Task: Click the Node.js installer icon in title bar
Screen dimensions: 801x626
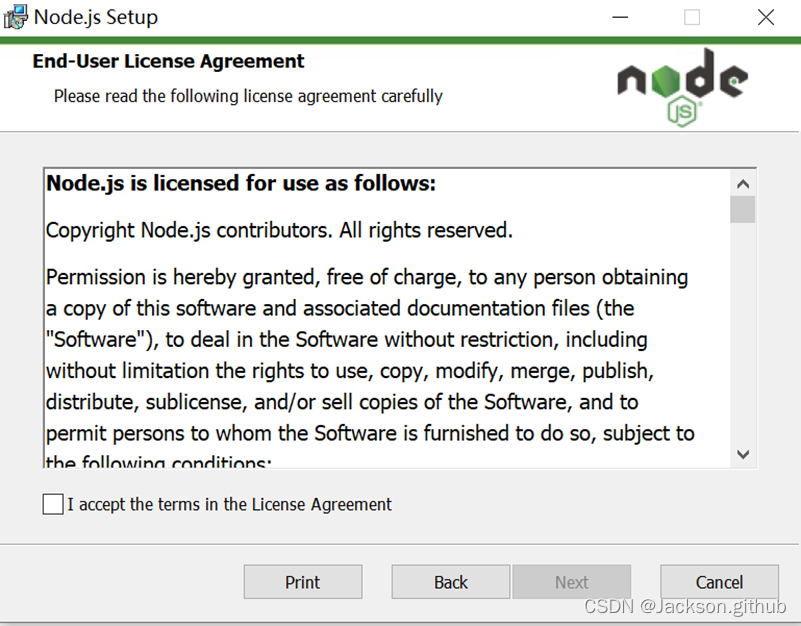Action: [15, 17]
